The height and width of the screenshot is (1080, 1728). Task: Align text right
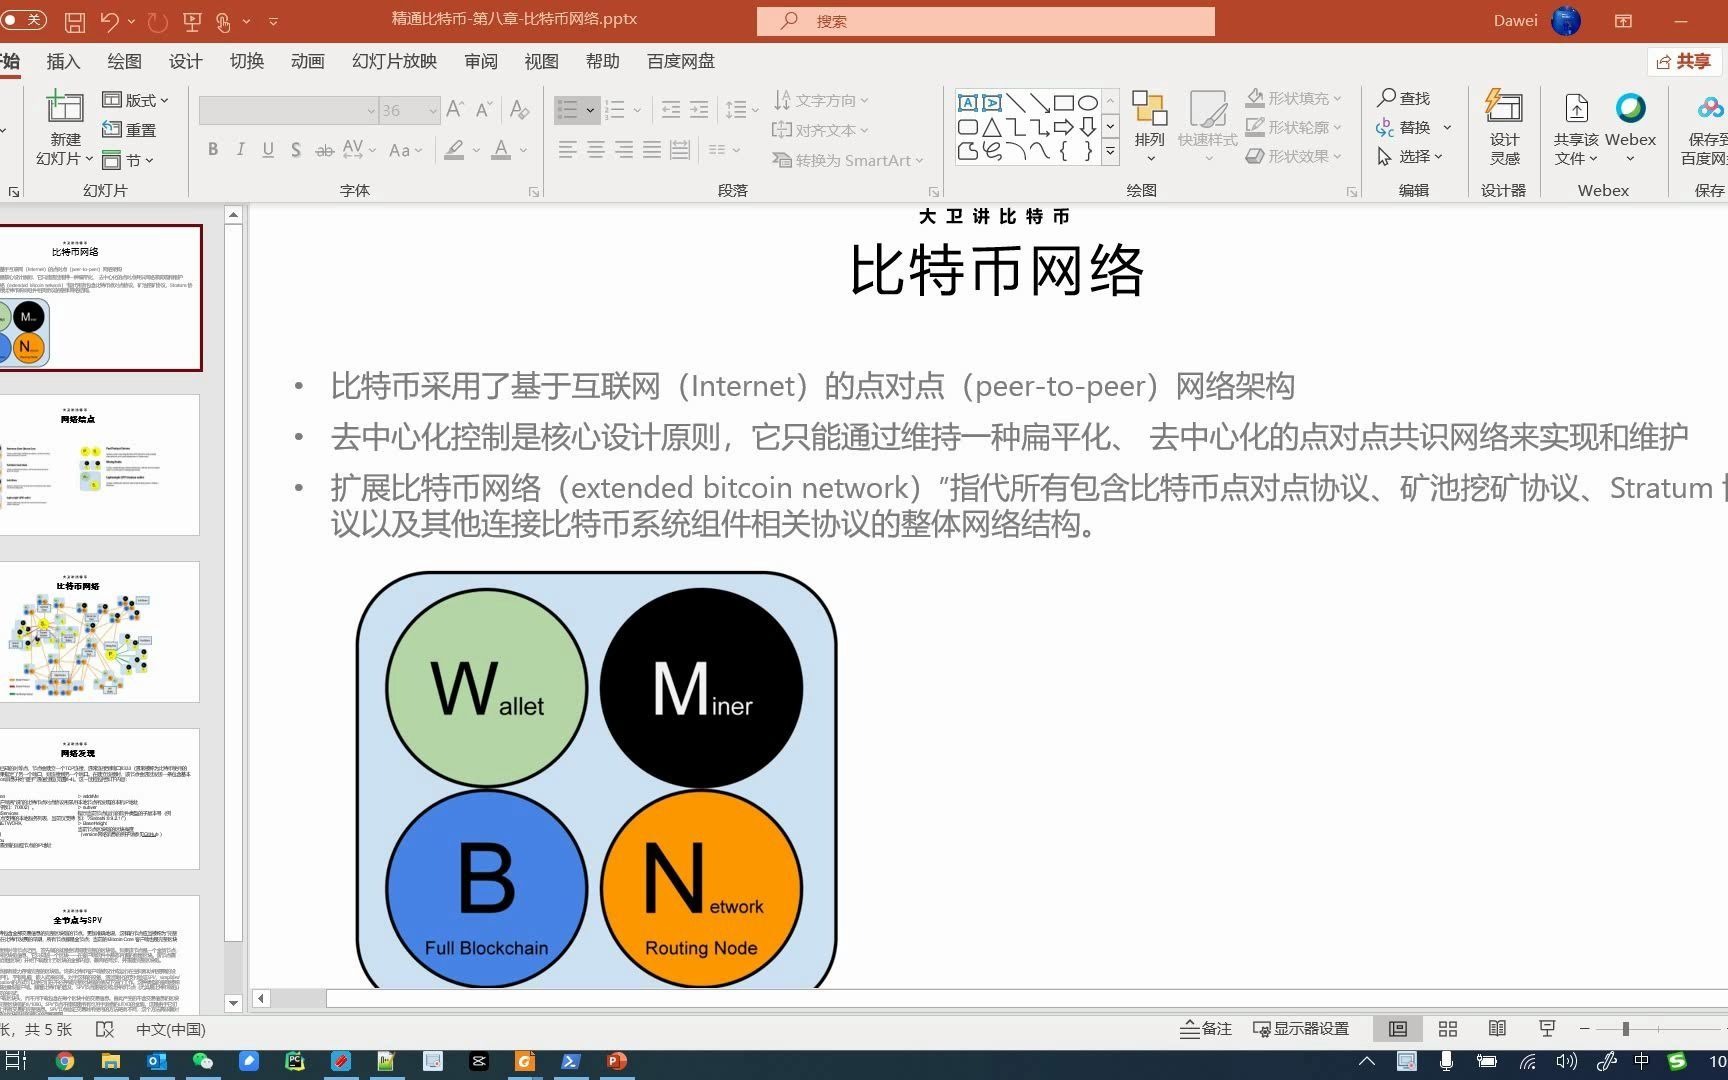tap(624, 149)
